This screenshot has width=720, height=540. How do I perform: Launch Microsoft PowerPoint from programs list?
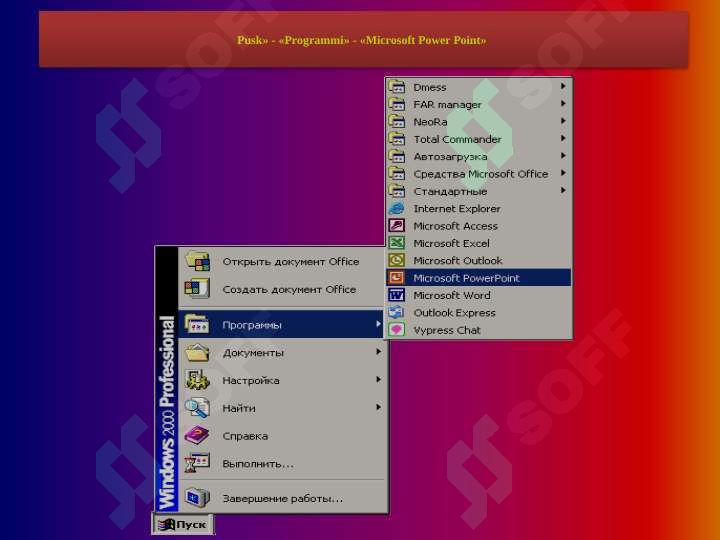coord(478,278)
